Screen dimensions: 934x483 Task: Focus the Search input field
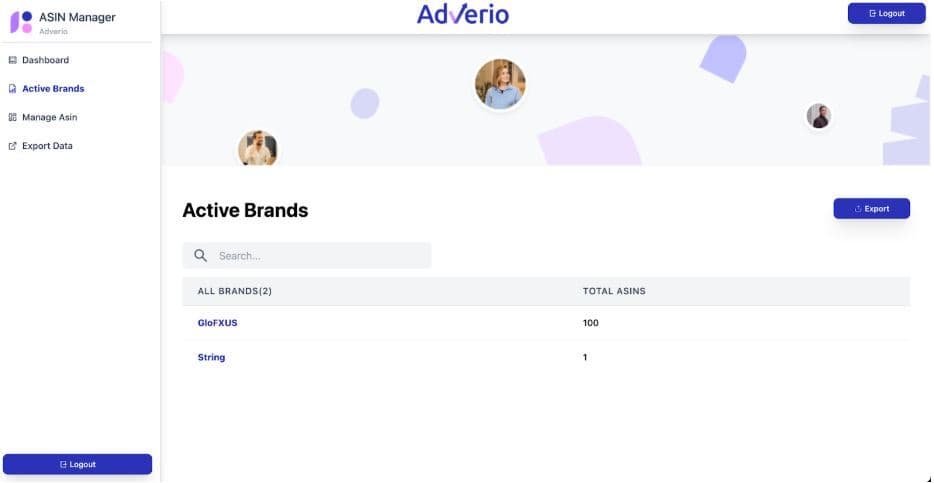tap(320, 256)
